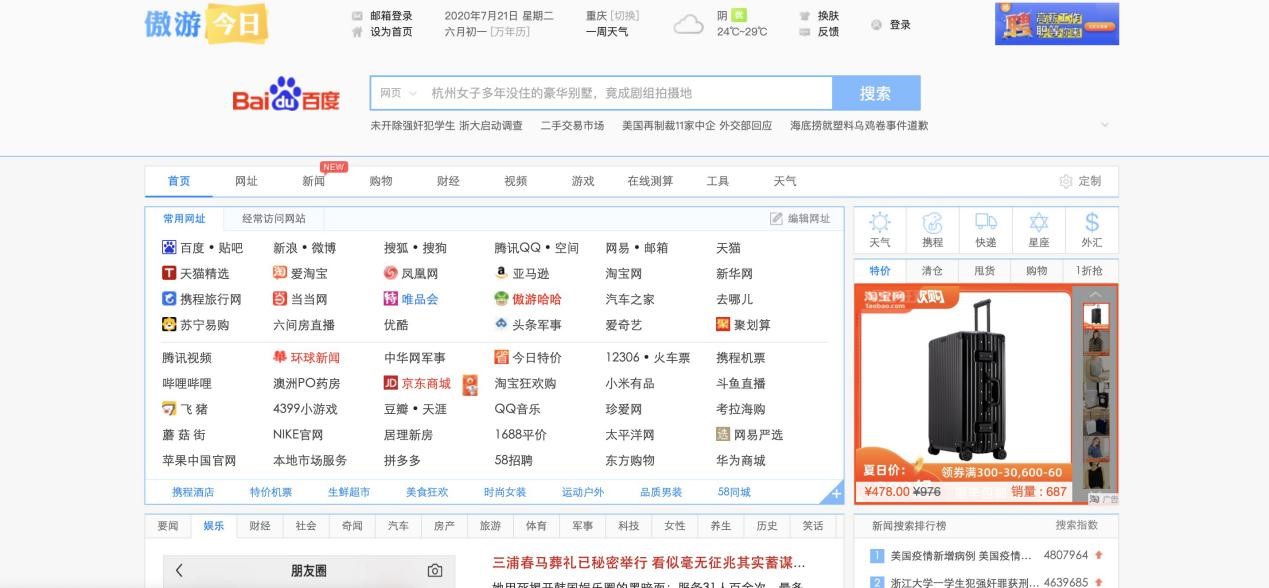1269x588 pixels.
Task: Click the 三浦春马 news headline
Action: (x=649, y=561)
